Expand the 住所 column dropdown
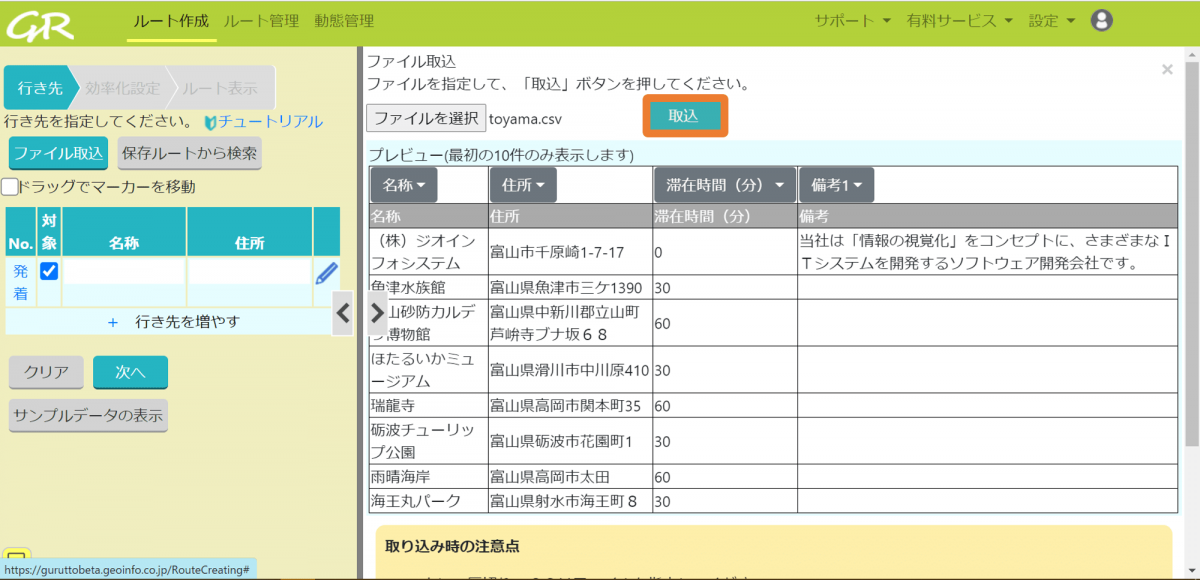Image resolution: width=1200 pixels, height=580 pixels. 523,185
